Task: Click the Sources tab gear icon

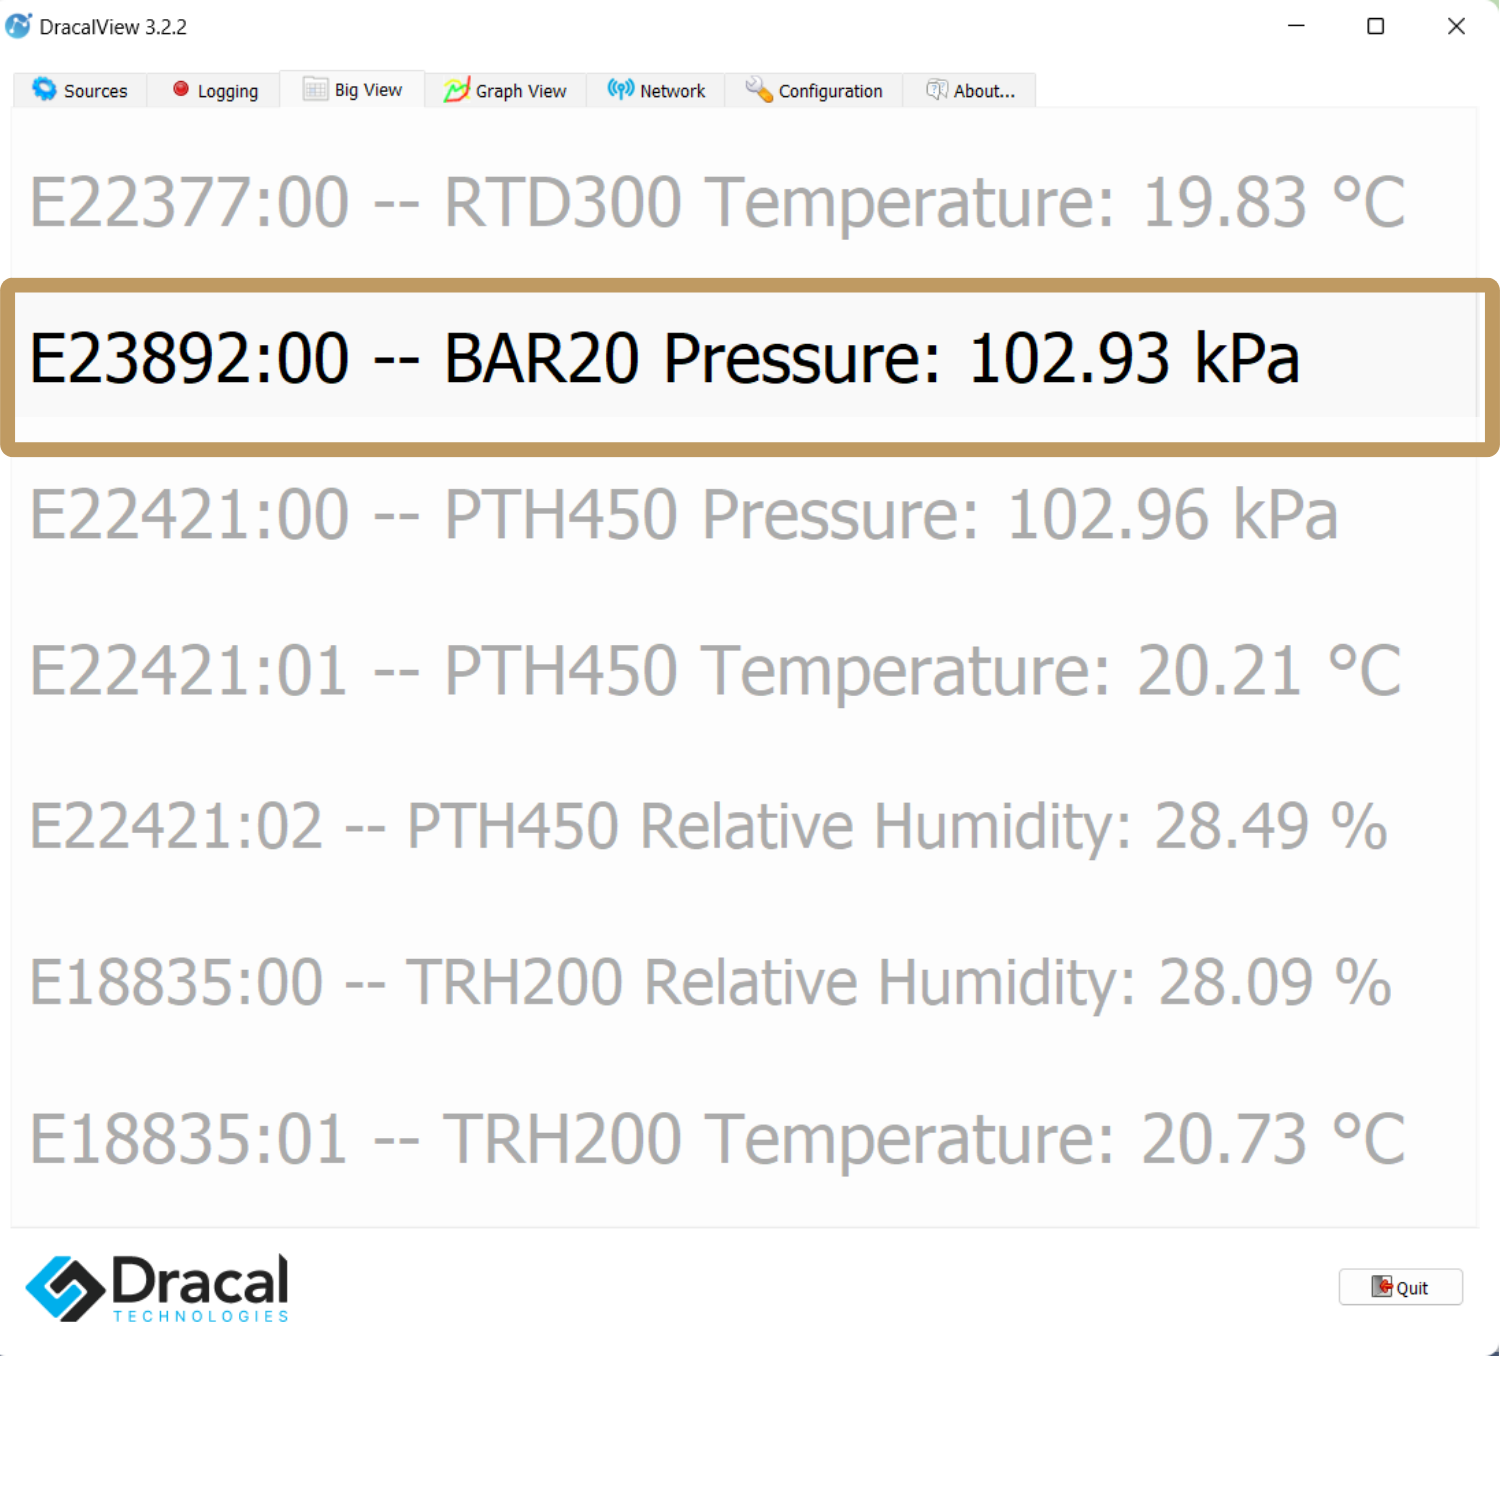Action: (44, 89)
